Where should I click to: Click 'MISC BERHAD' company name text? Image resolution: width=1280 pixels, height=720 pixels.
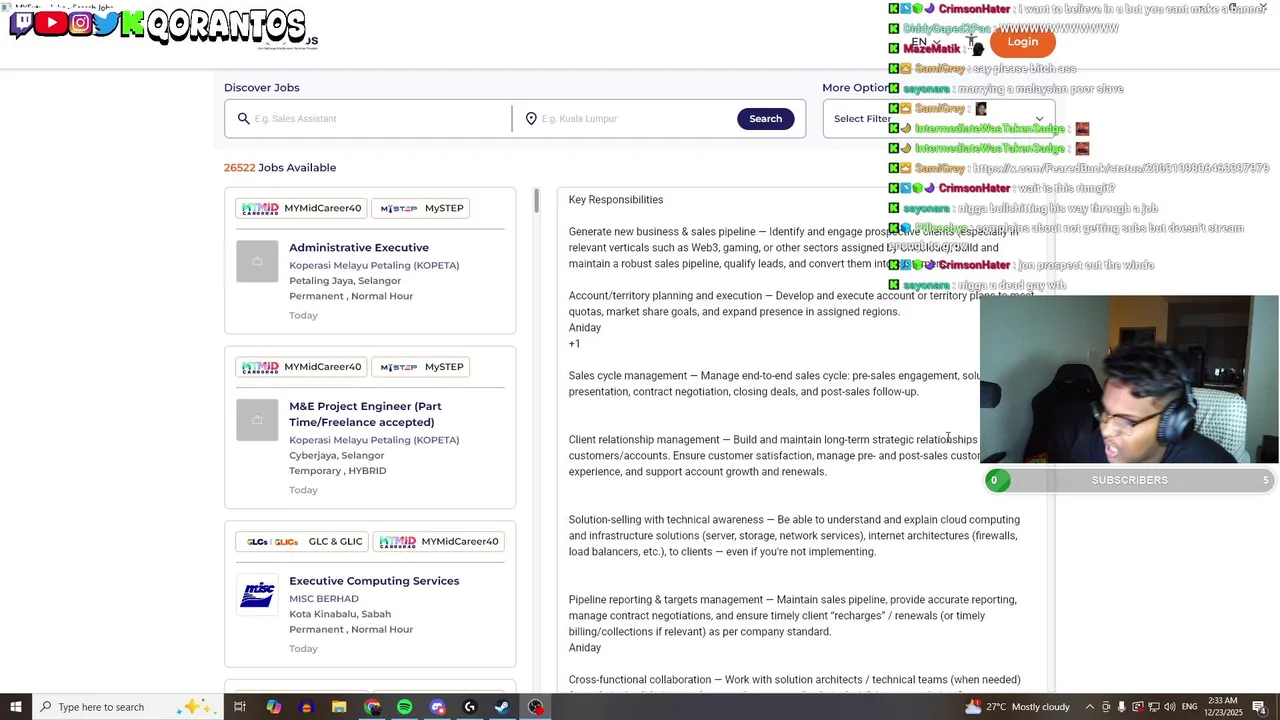click(x=324, y=599)
